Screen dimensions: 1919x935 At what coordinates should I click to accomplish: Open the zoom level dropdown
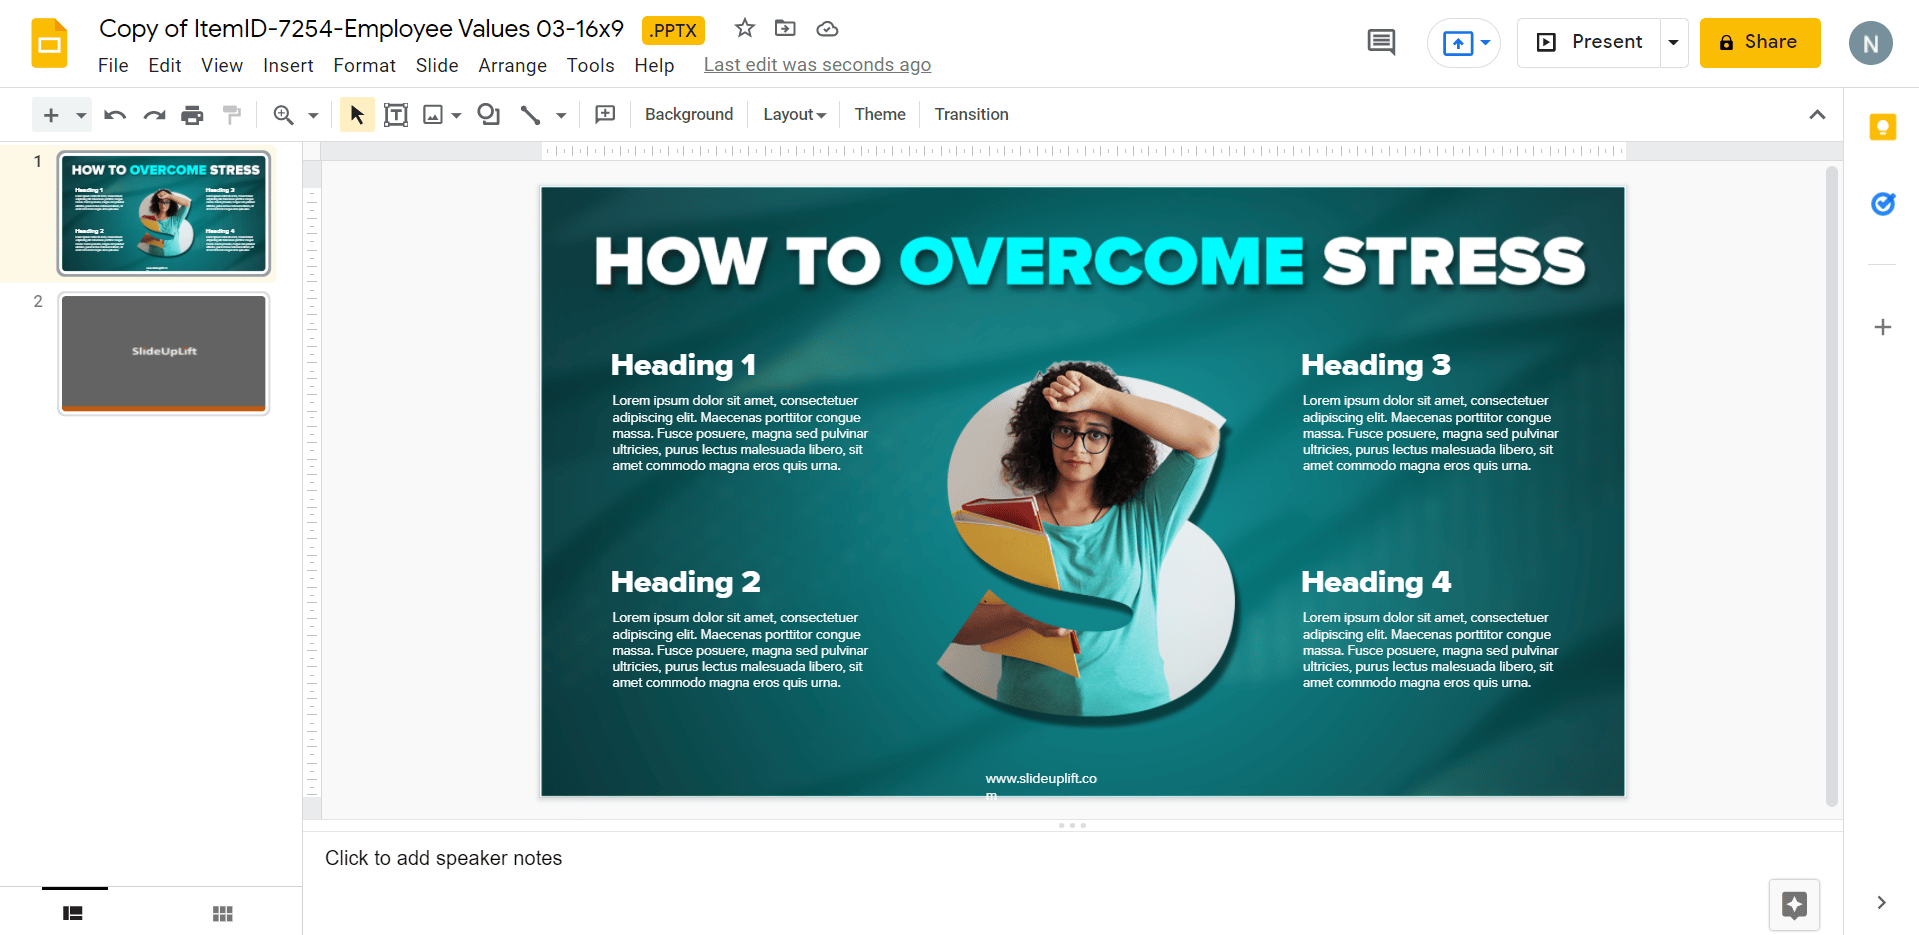pos(311,114)
